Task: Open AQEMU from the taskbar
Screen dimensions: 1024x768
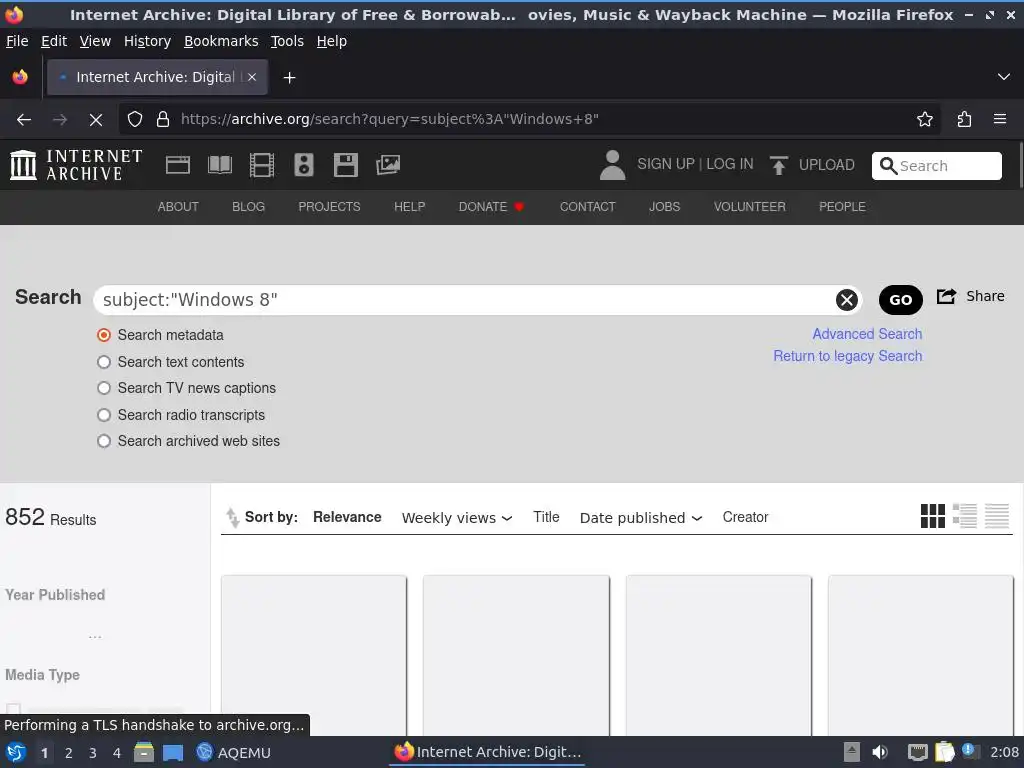Action: click(x=233, y=752)
